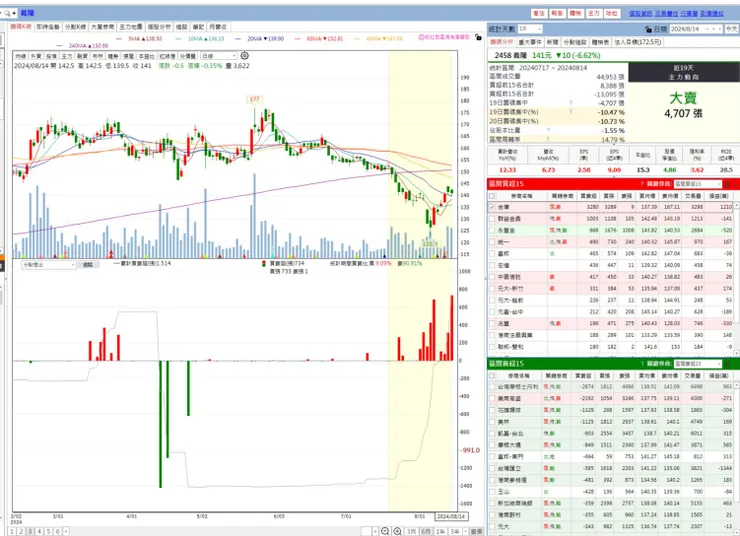Open the date picker dropdown 2024/8/14
The width and height of the screenshot is (740, 536).
click(696, 29)
